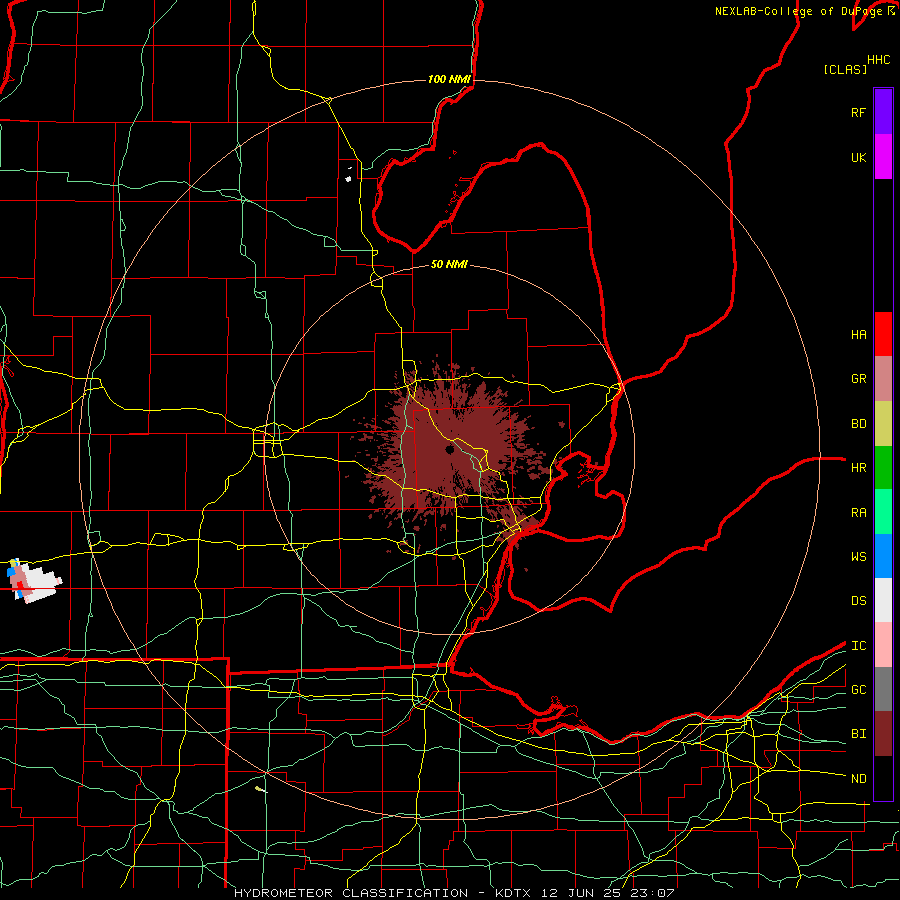Click the HHC product code label
Image resolution: width=900 pixels, height=900 pixels.
click(x=878, y=60)
